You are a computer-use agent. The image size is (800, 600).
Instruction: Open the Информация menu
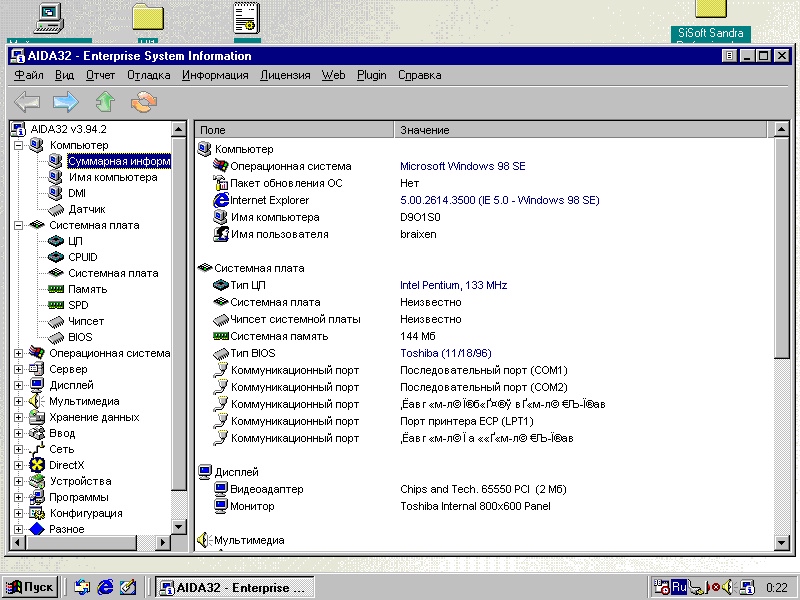215,75
